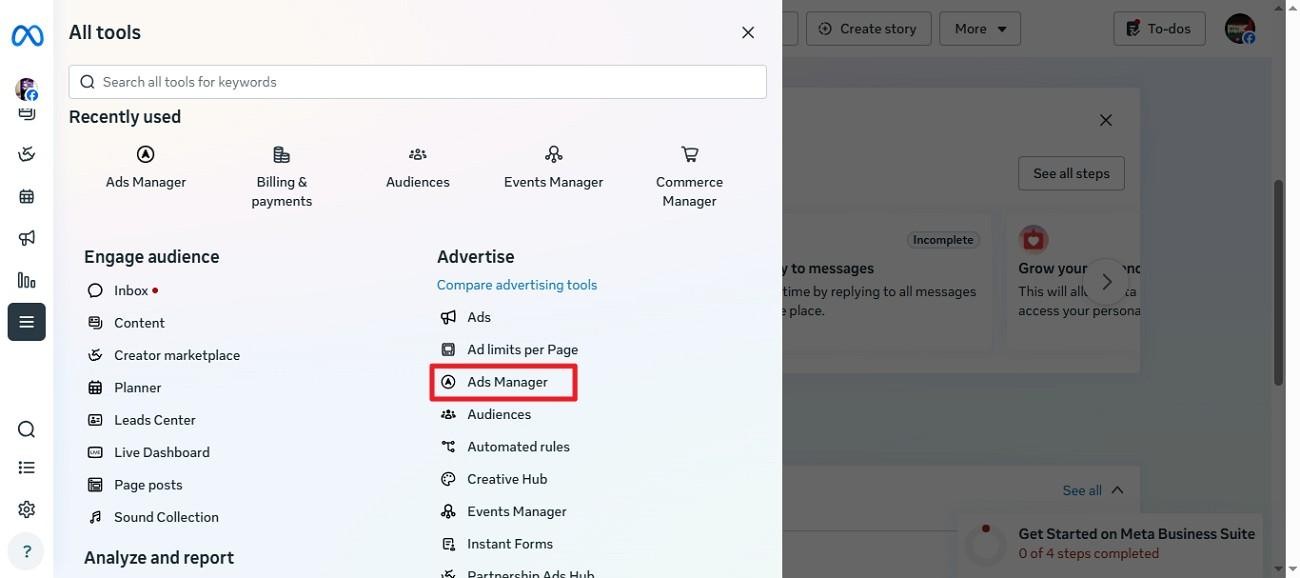Open recently used Audiences shortcut
This screenshot has height=578, width=1300.
point(418,167)
